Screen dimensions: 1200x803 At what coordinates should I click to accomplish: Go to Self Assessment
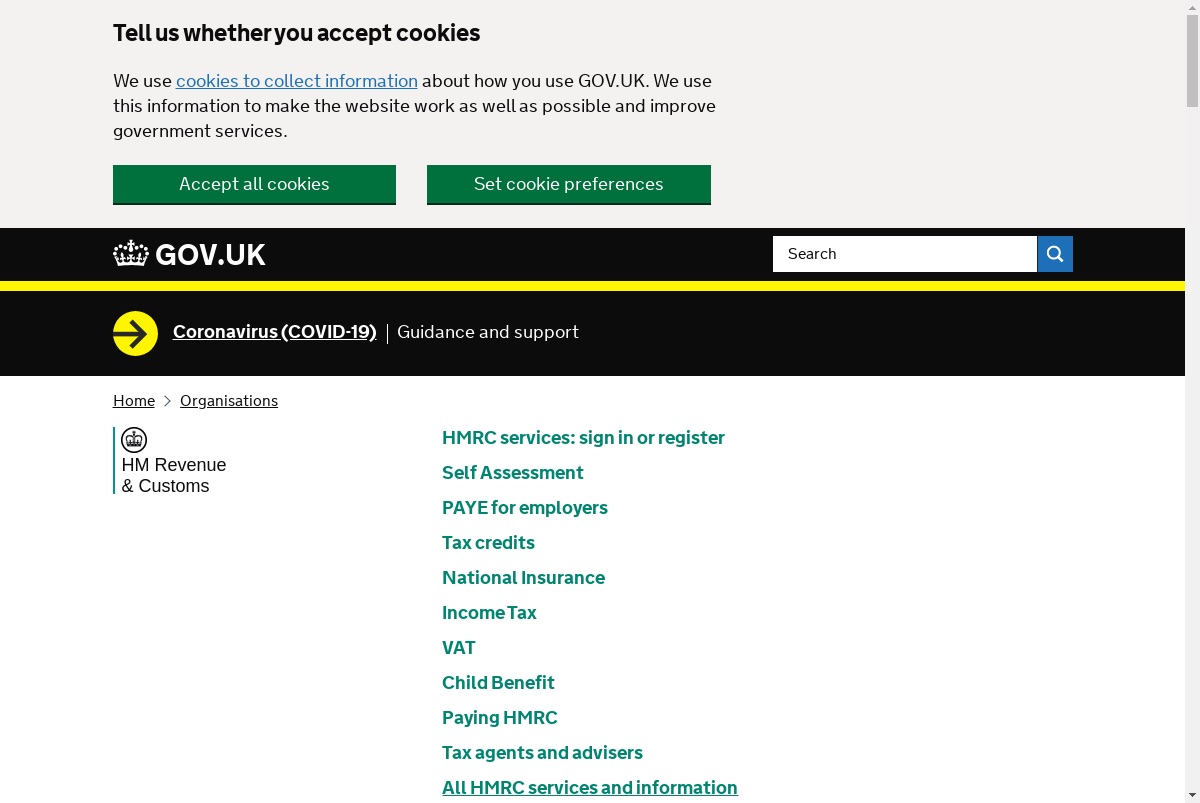point(513,473)
